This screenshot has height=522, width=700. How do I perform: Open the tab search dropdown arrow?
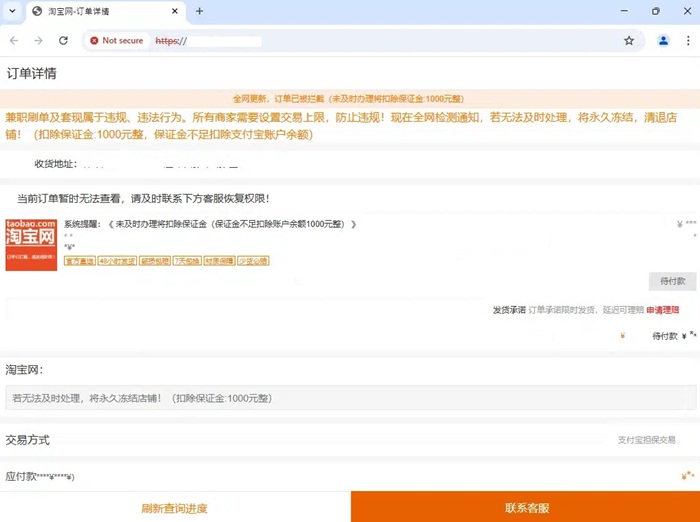pyautogui.click(x=12, y=11)
